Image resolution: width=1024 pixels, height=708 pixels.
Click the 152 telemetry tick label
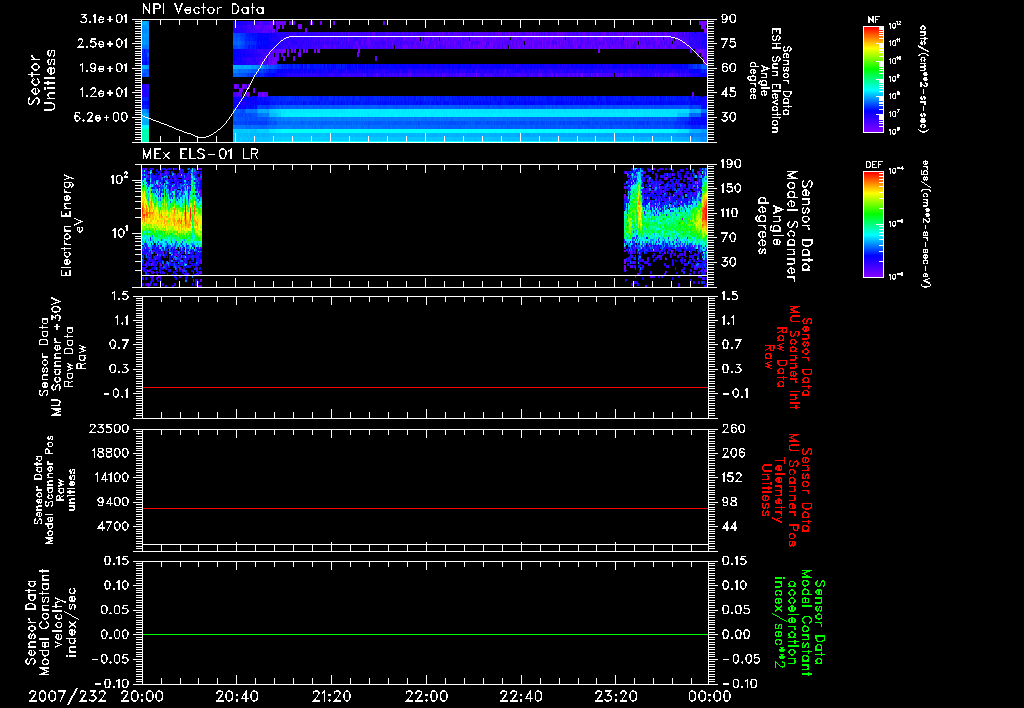click(731, 477)
